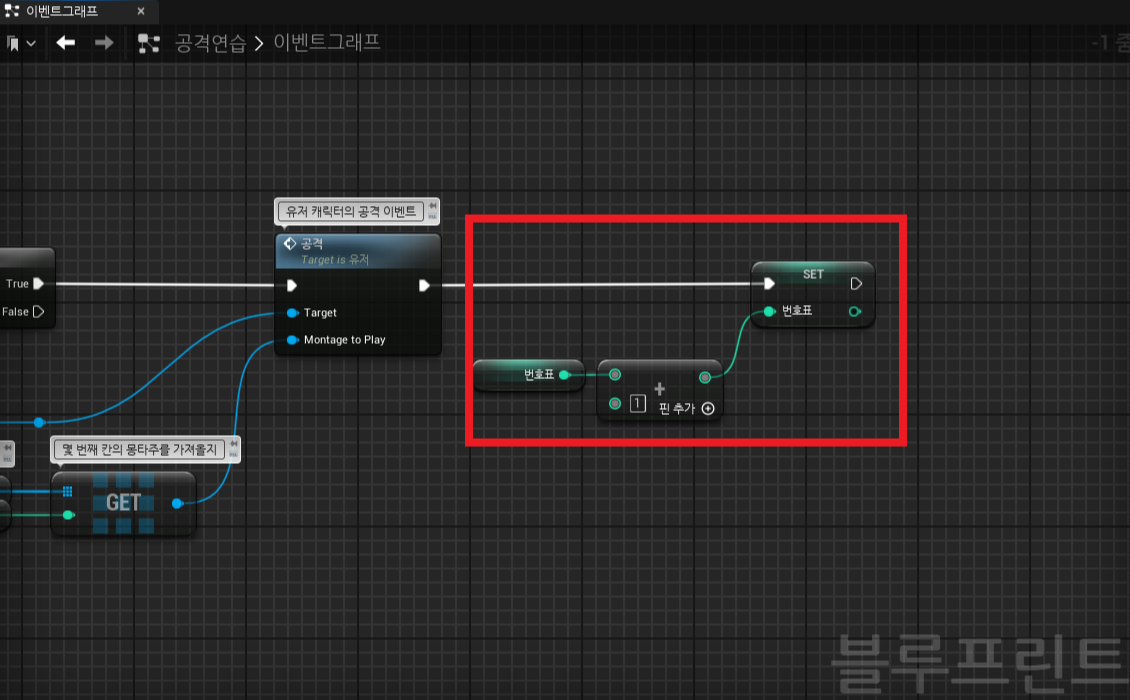Select the 공격 node header
This screenshot has height=700, width=1130.
[357, 251]
